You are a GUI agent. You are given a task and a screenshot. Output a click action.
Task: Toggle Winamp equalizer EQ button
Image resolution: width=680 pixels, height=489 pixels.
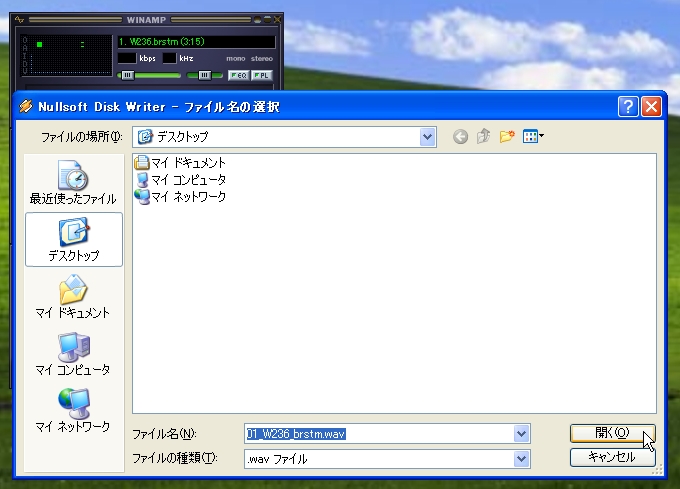[x=238, y=75]
